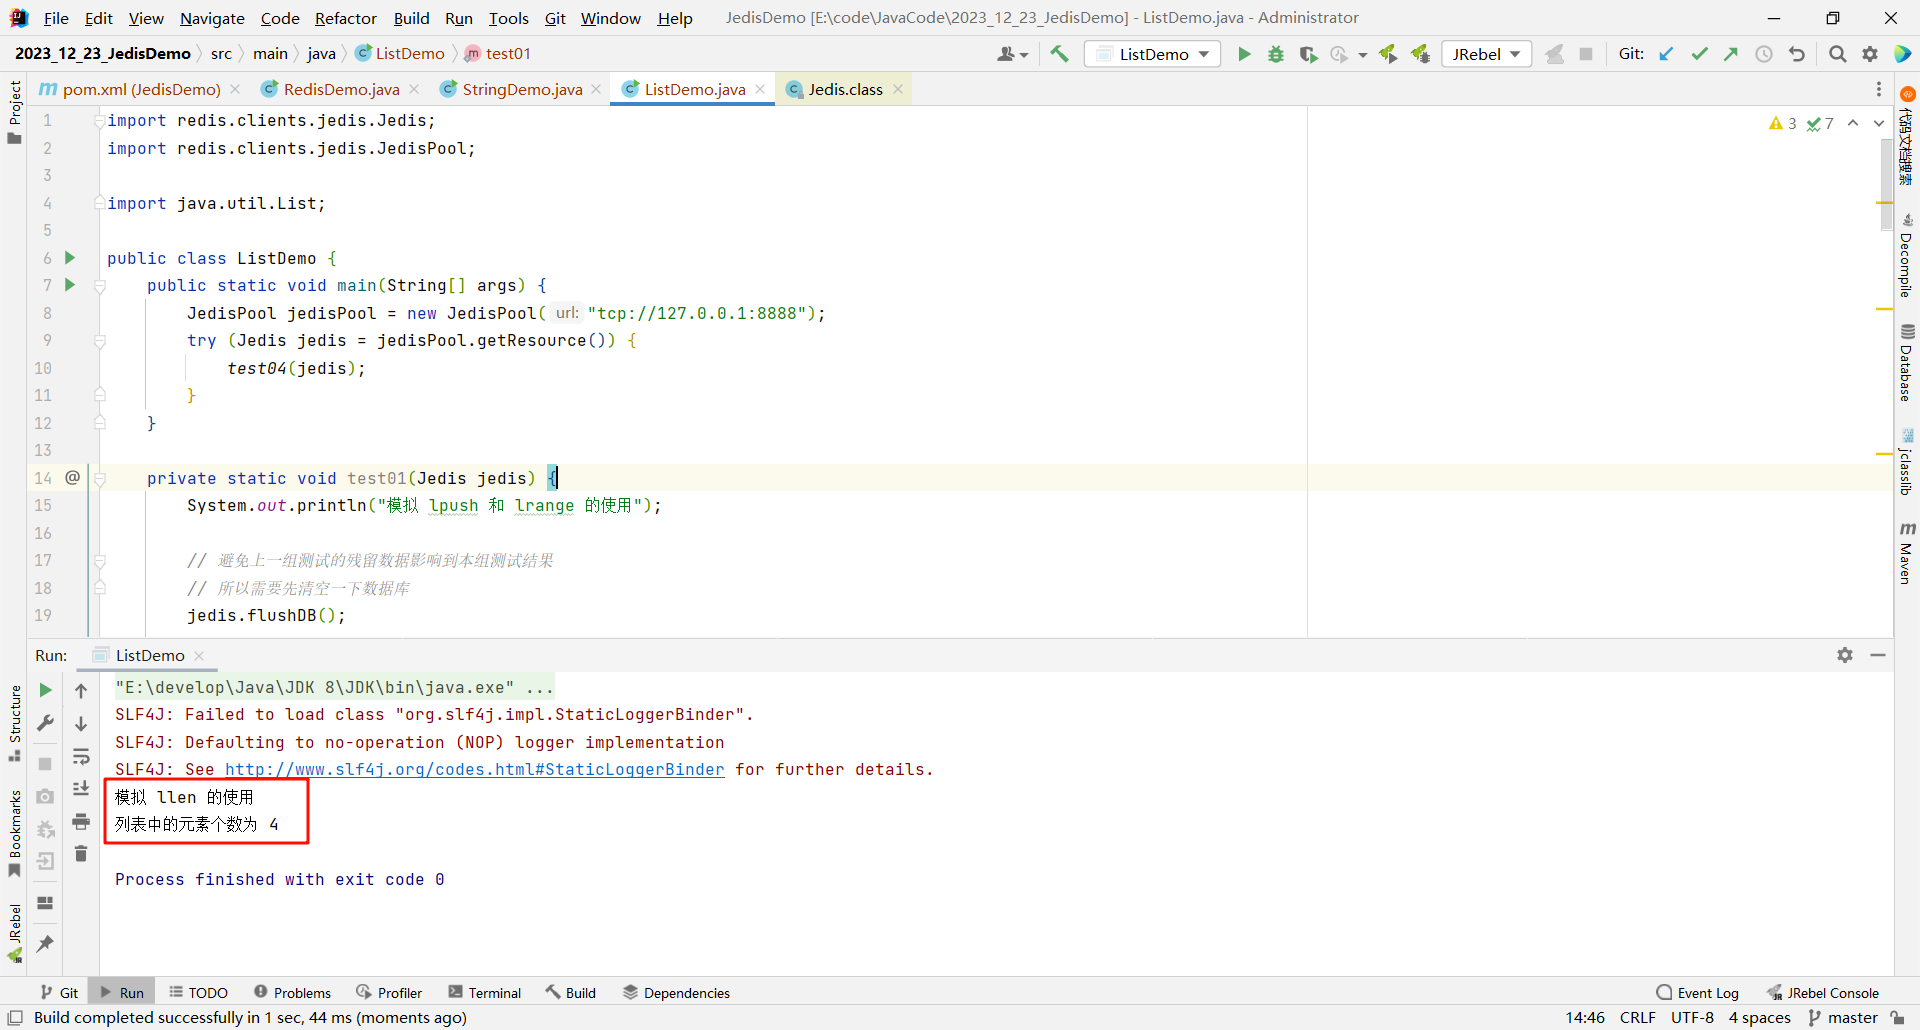This screenshot has height=1030, width=1920.
Task: Rerun ListDemo in Run panel
Action: [x=45, y=690]
